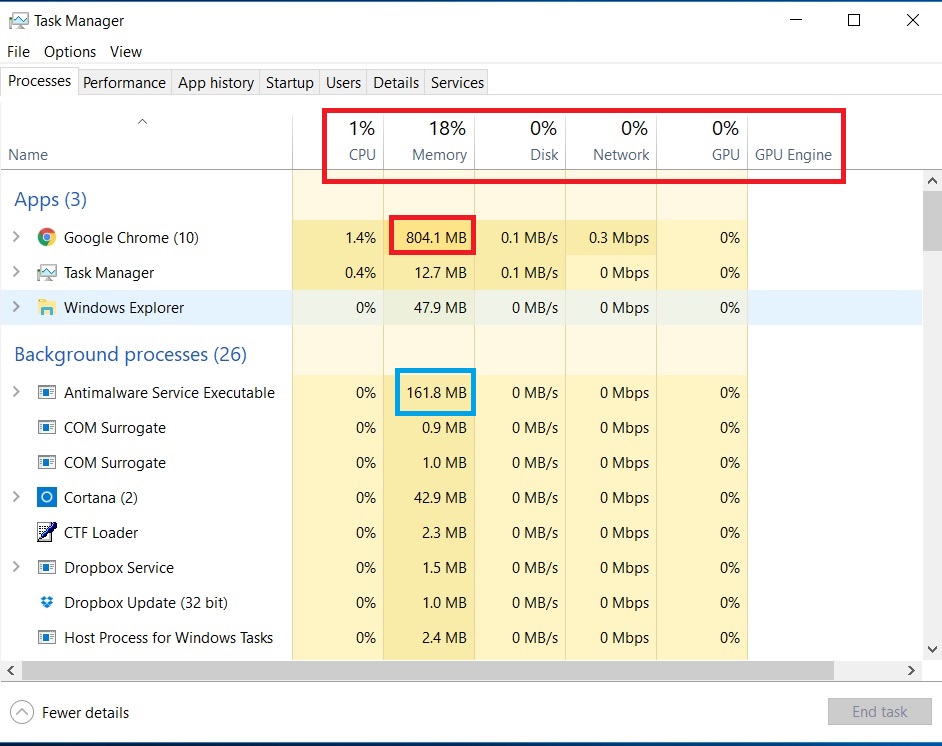Click the End task button

(879, 712)
